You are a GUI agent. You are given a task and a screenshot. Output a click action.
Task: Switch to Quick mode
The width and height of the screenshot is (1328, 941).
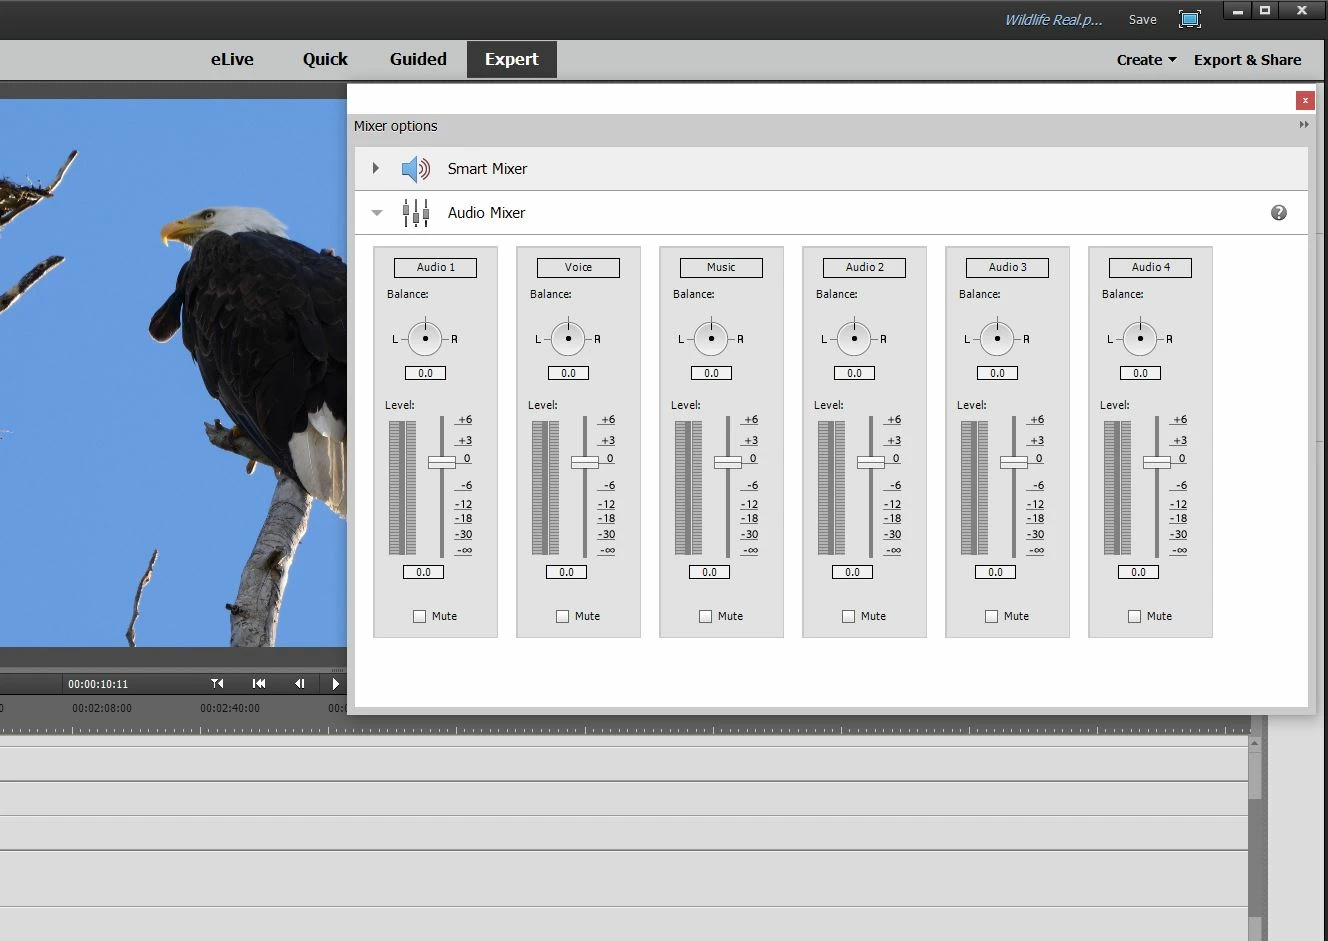point(325,59)
